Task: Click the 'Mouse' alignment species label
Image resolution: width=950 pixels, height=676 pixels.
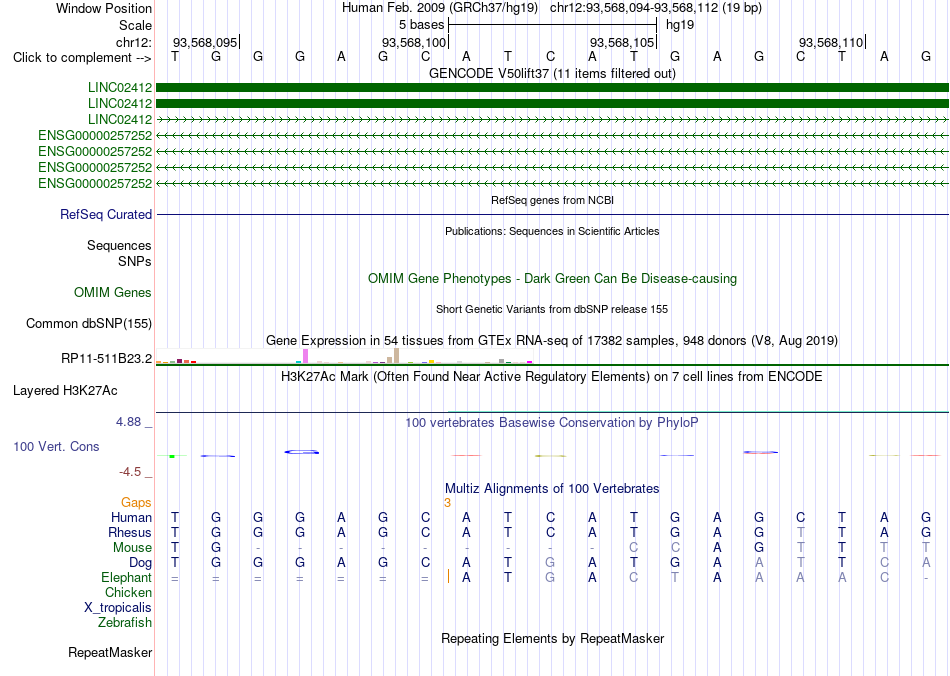Action: coord(132,548)
